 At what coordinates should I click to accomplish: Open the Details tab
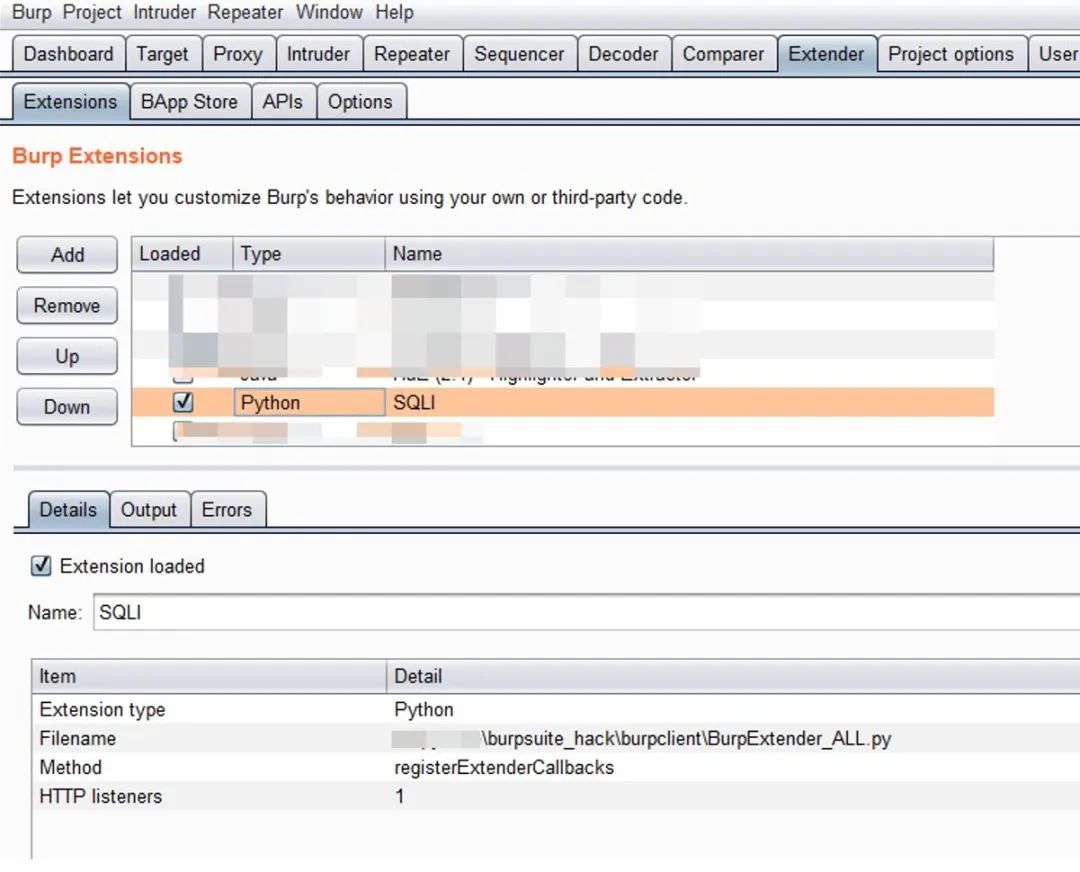click(x=68, y=510)
